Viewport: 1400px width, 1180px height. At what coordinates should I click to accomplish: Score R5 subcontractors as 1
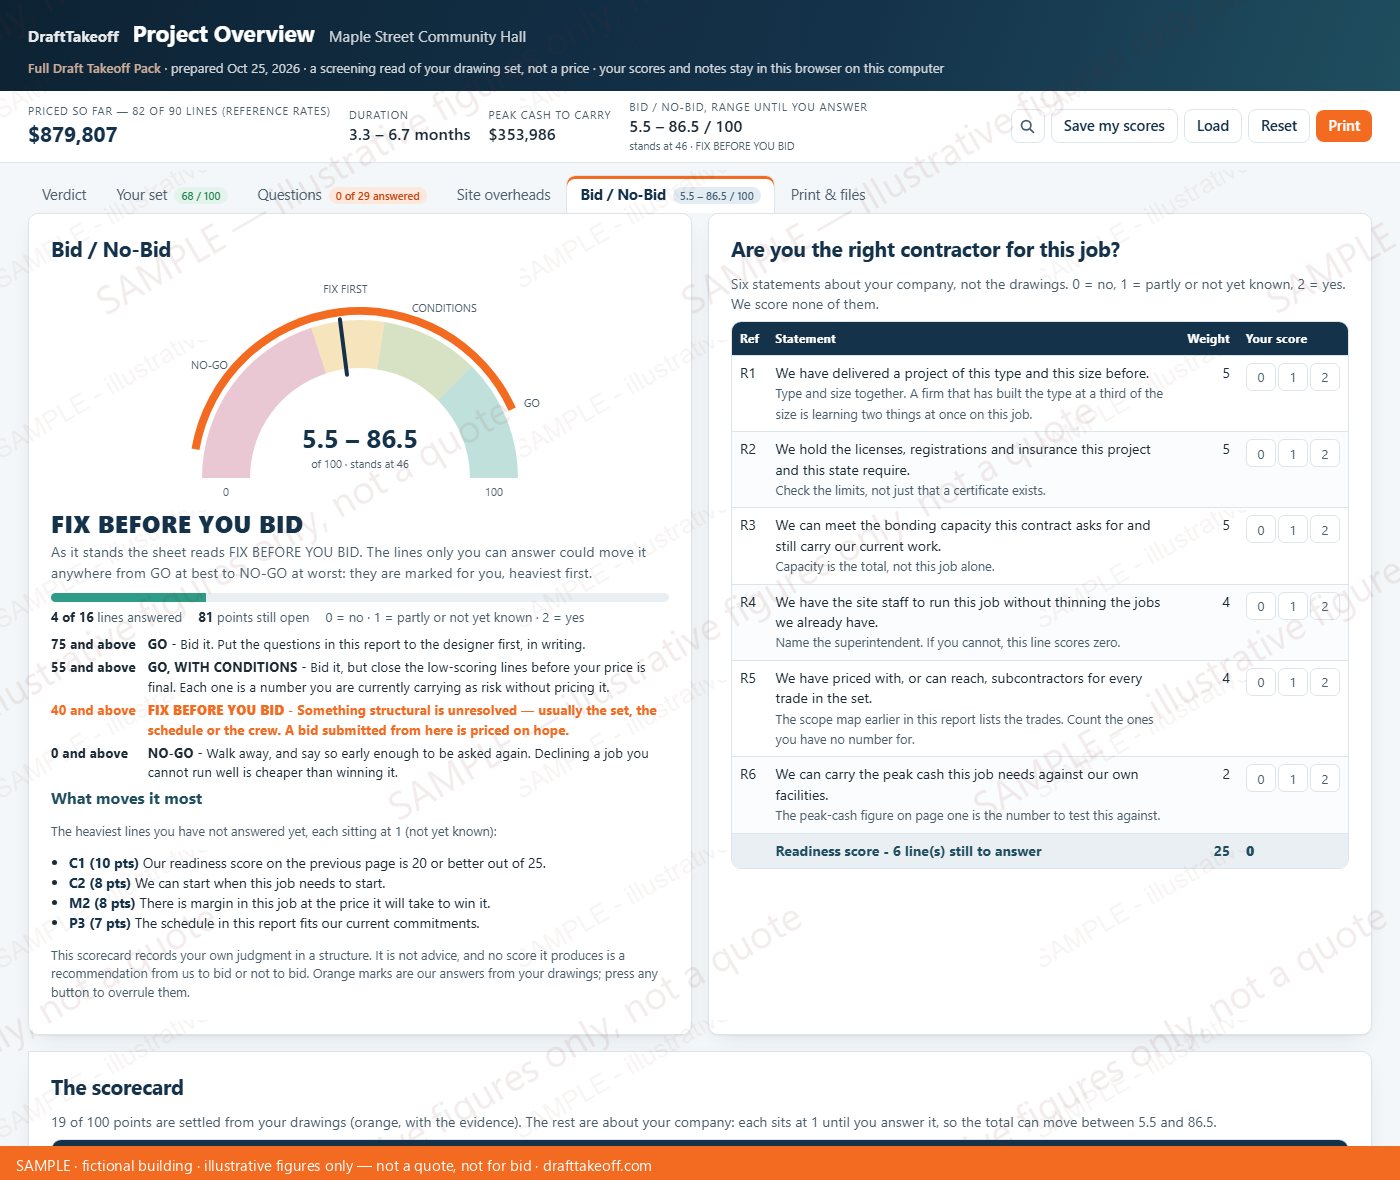click(1293, 682)
